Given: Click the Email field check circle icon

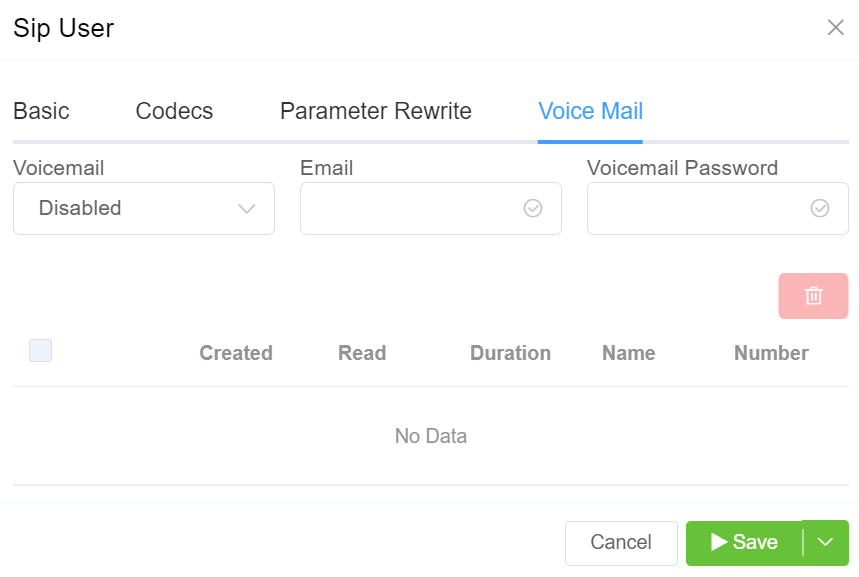Looking at the screenshot, I should 533,208.
